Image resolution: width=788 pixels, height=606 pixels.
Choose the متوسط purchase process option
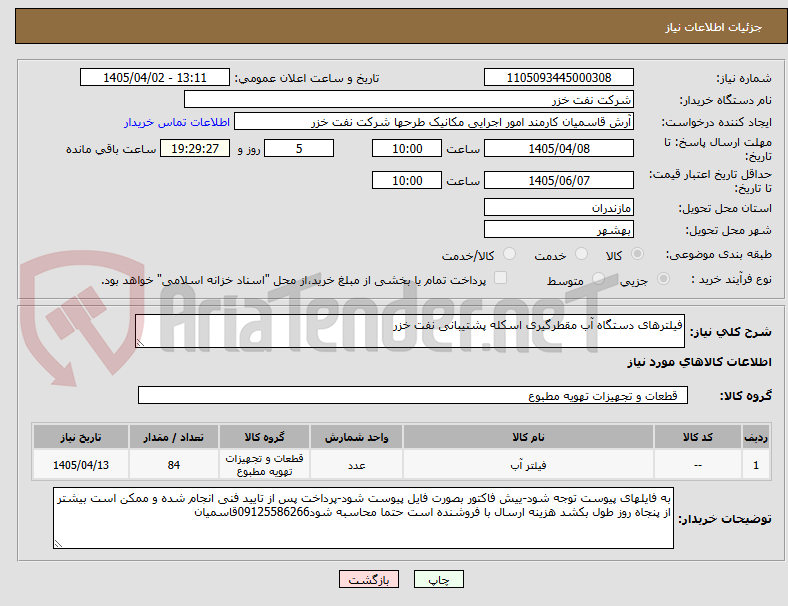pyautogui.click(x=598, y=279)
